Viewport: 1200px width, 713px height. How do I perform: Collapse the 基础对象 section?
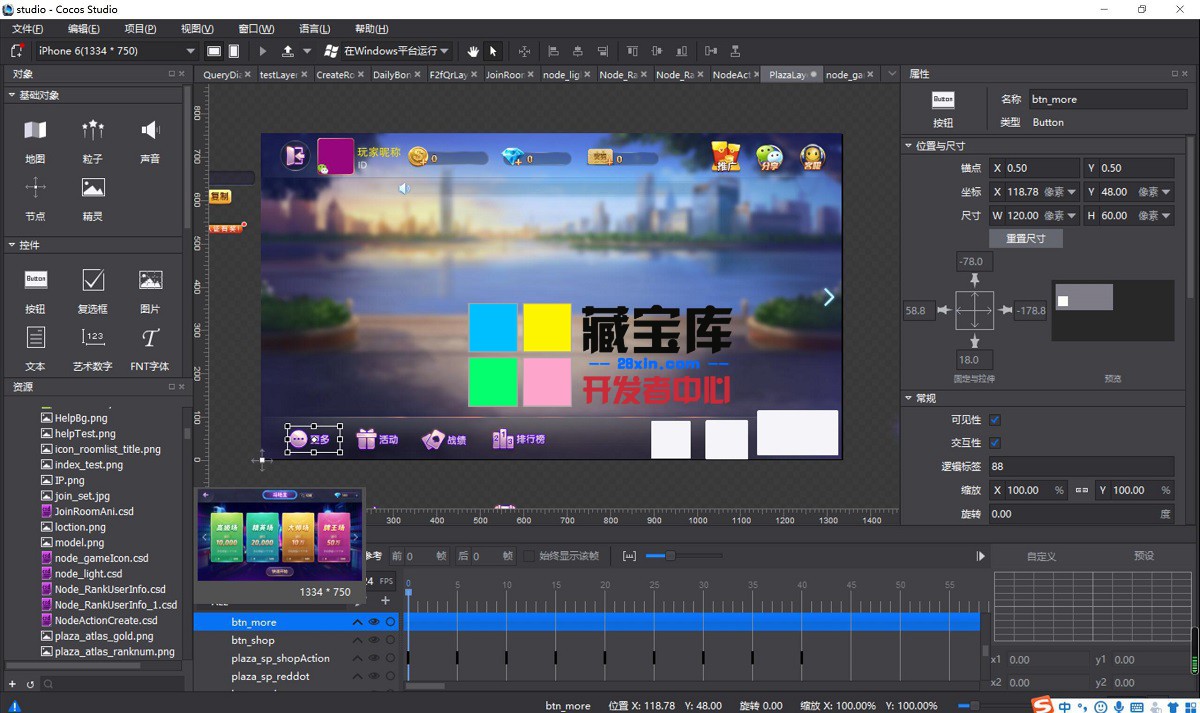[x=11, y=95]
